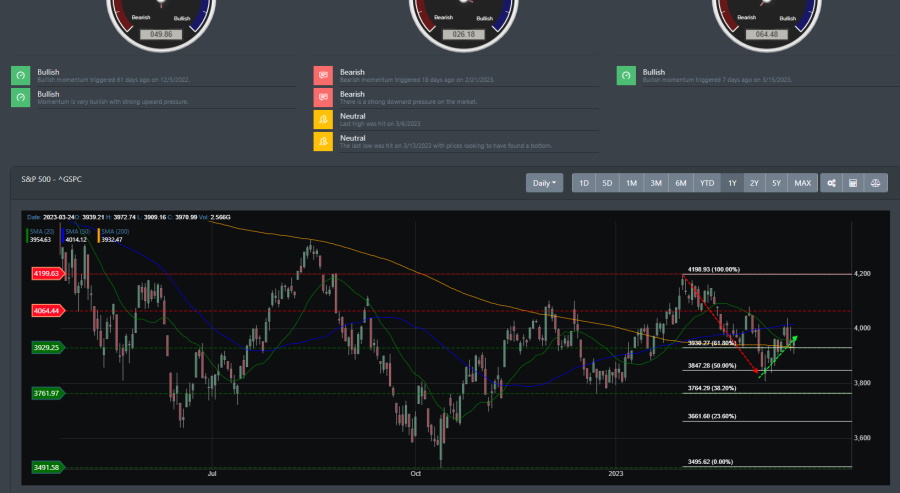Click the 2023 axis label
The image size is (900, 493).
click(615, 473)
